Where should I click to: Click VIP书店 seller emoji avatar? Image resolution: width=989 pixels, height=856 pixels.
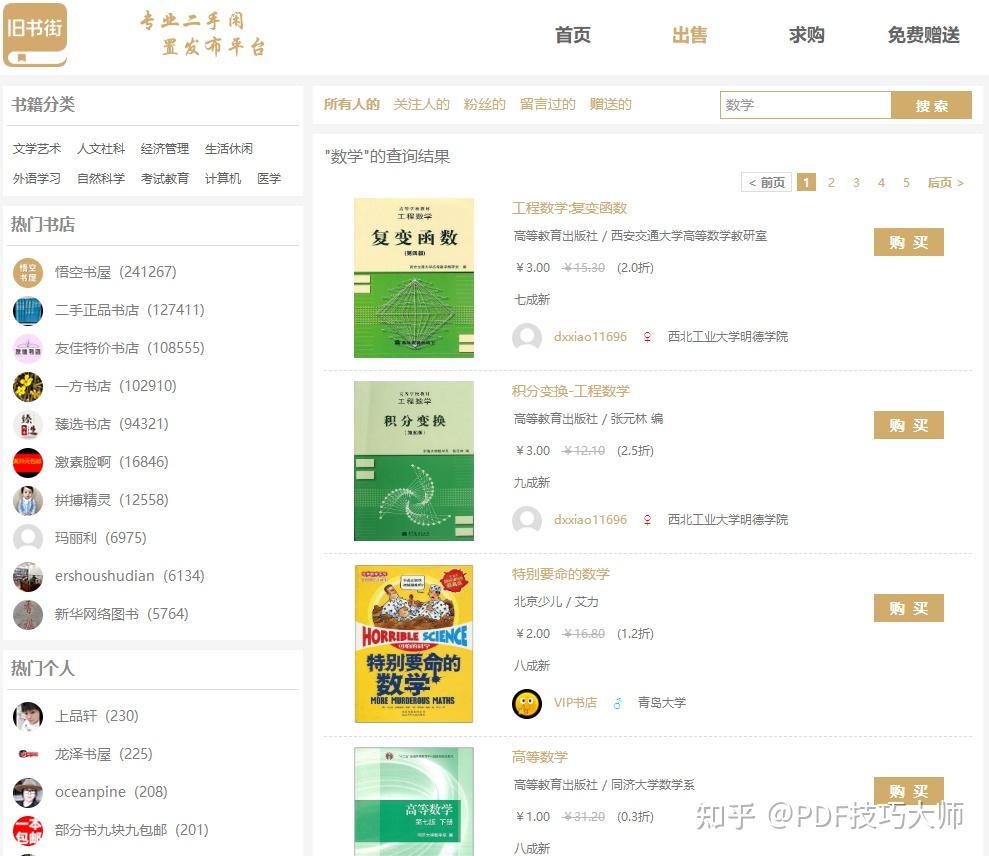point(527,703)
